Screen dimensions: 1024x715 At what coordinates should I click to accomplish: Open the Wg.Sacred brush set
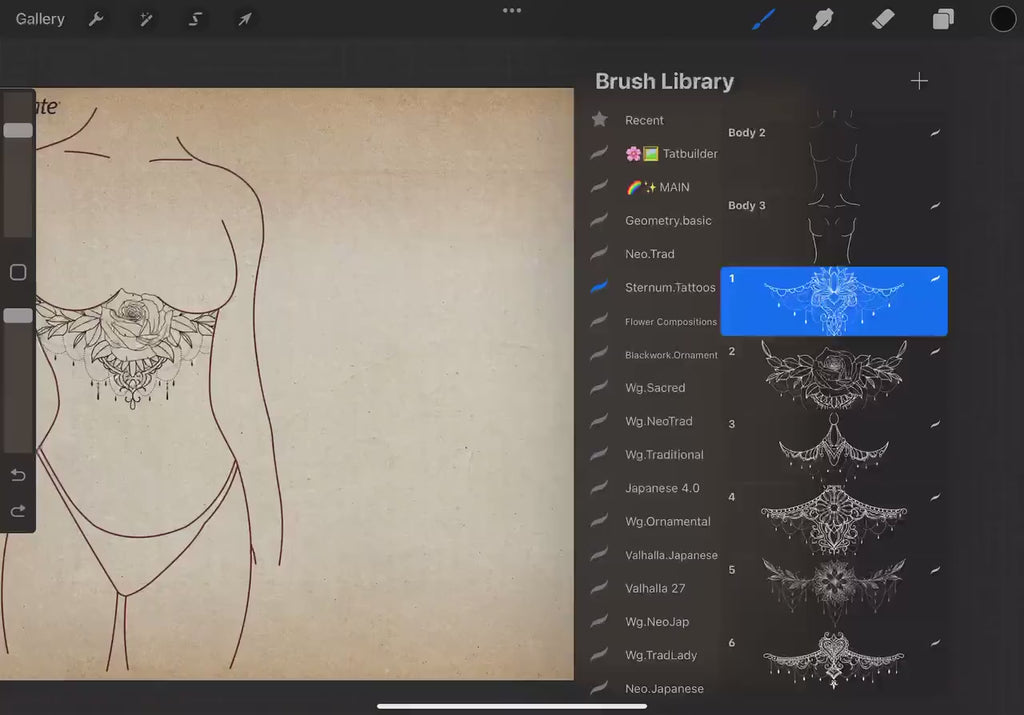tap(654, 388)
